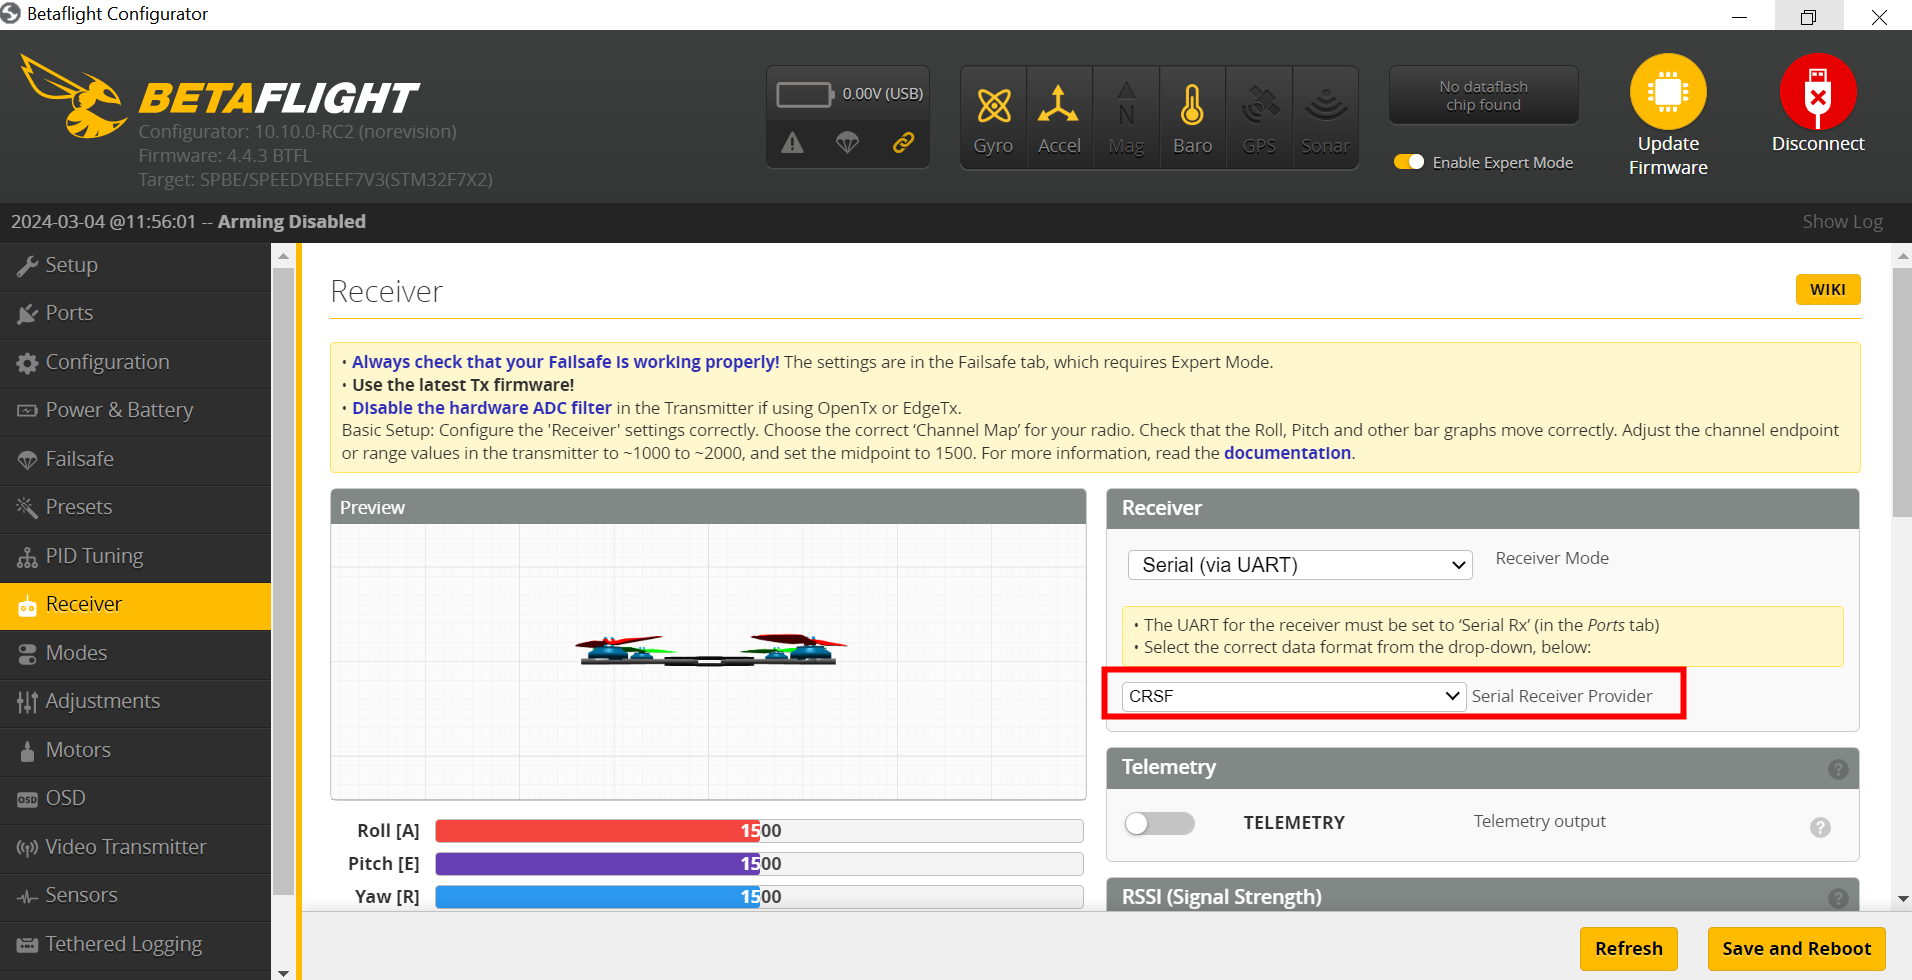Open Telemetry output help icon

[x=1820, y=827]
